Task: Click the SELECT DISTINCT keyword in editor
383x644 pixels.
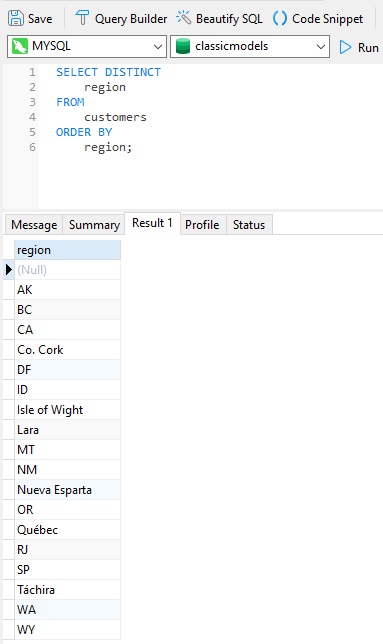Action: tap(108, 72)
